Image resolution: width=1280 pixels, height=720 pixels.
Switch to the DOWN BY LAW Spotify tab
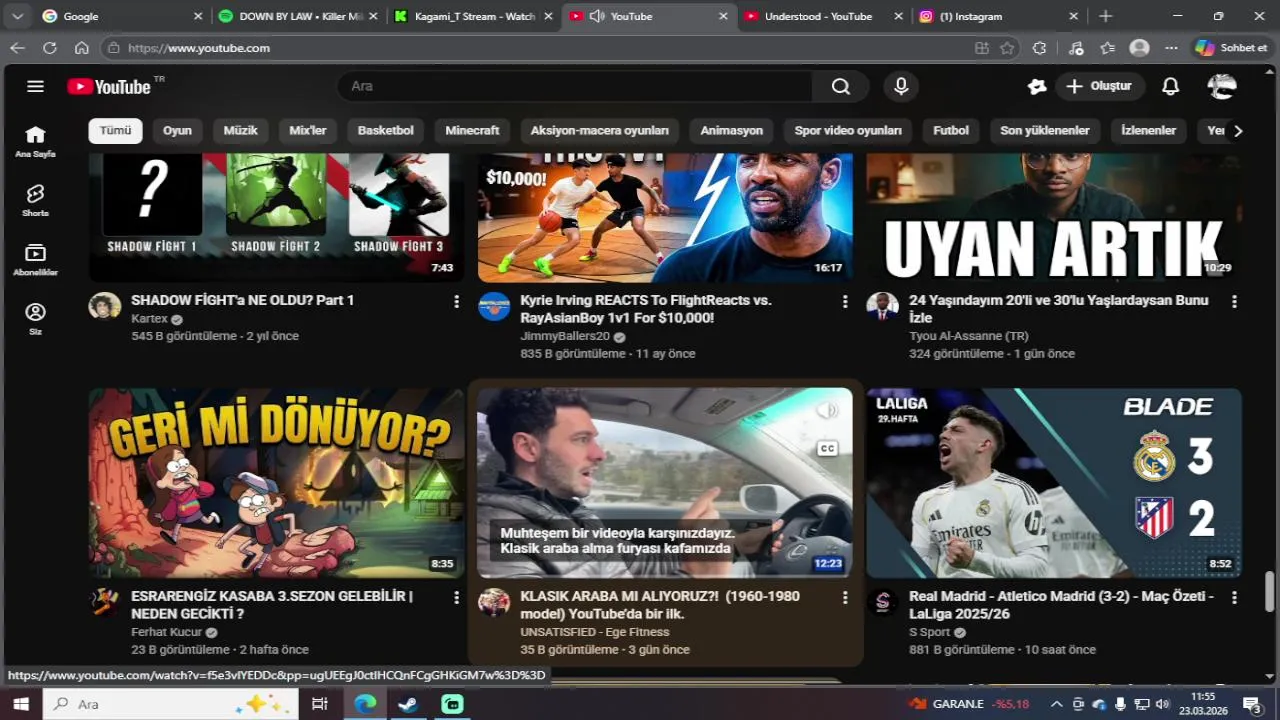coord(297,16)
